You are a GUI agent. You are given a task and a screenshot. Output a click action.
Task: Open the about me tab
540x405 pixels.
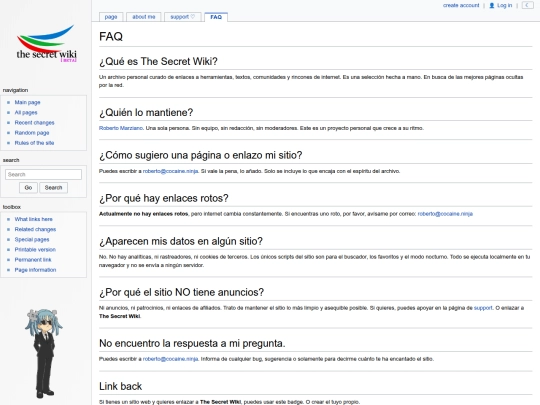144,17
